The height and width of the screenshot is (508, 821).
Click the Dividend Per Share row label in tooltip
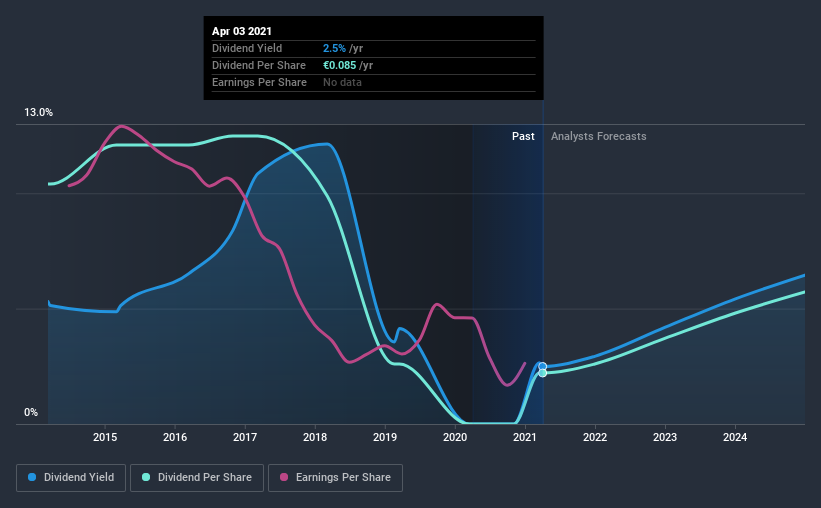pos(259,65)
